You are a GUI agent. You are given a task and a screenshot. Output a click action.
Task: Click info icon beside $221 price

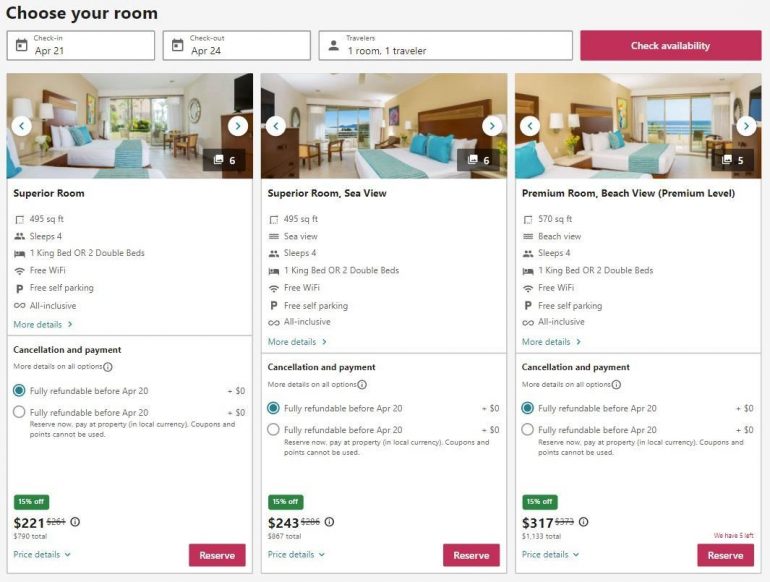click(x=75, y=522)
